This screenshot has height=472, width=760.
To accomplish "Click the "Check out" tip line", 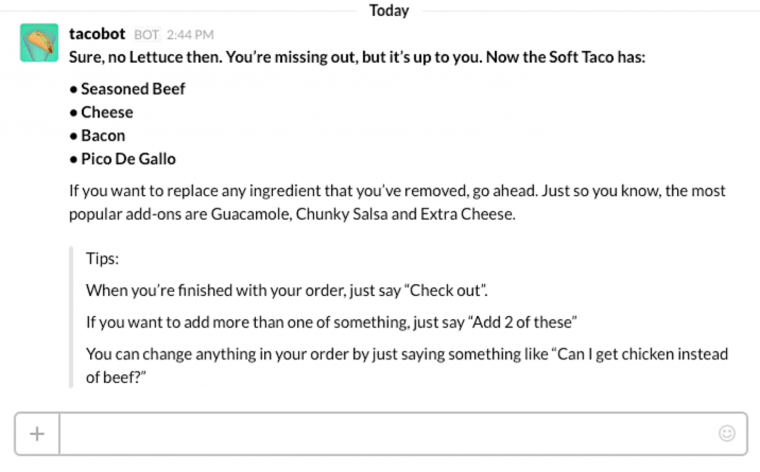I will pos(287,290).
